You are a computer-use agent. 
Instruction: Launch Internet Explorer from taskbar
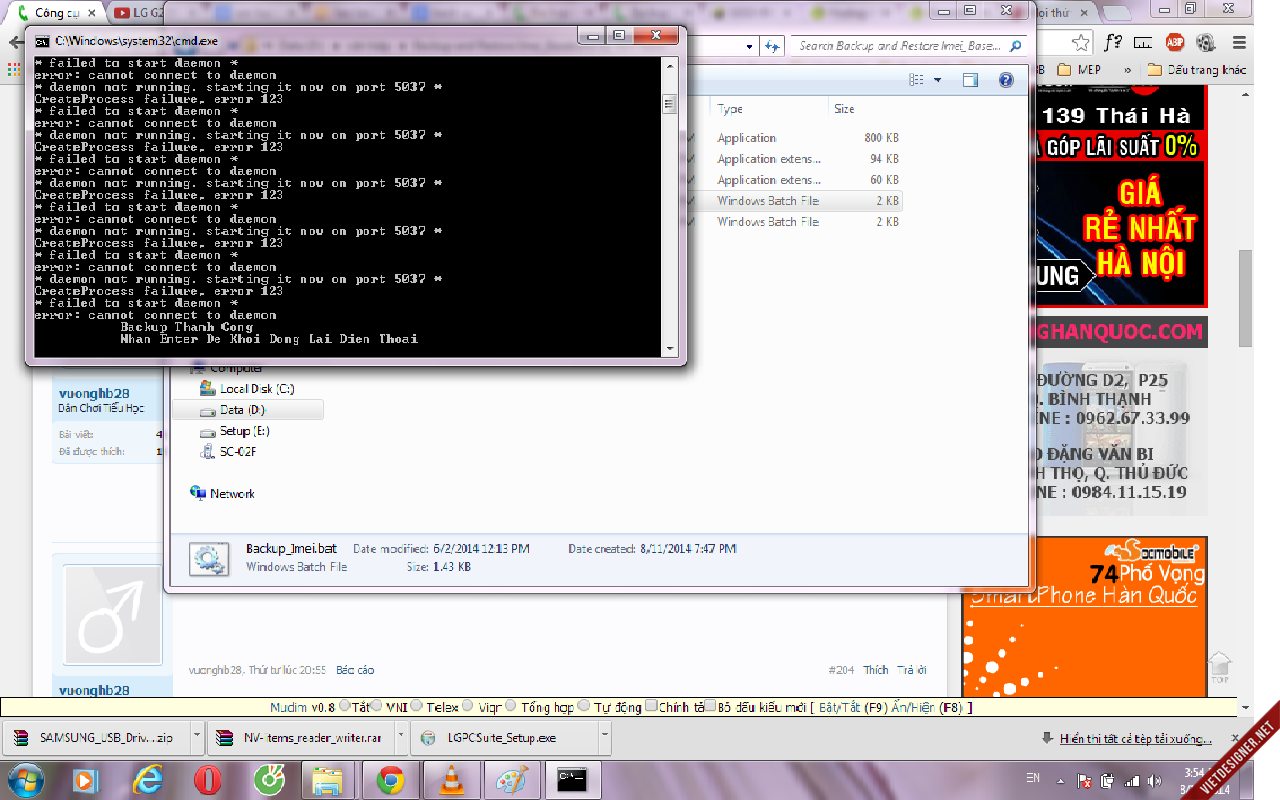tap(147, 779)
